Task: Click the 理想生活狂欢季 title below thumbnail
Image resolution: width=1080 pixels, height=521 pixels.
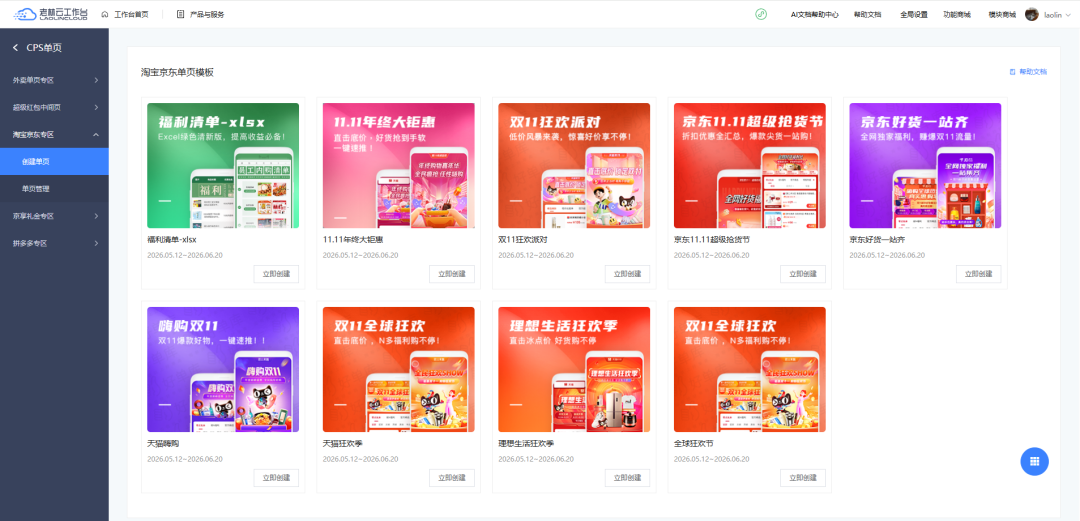Action: (x=527, y=444)
